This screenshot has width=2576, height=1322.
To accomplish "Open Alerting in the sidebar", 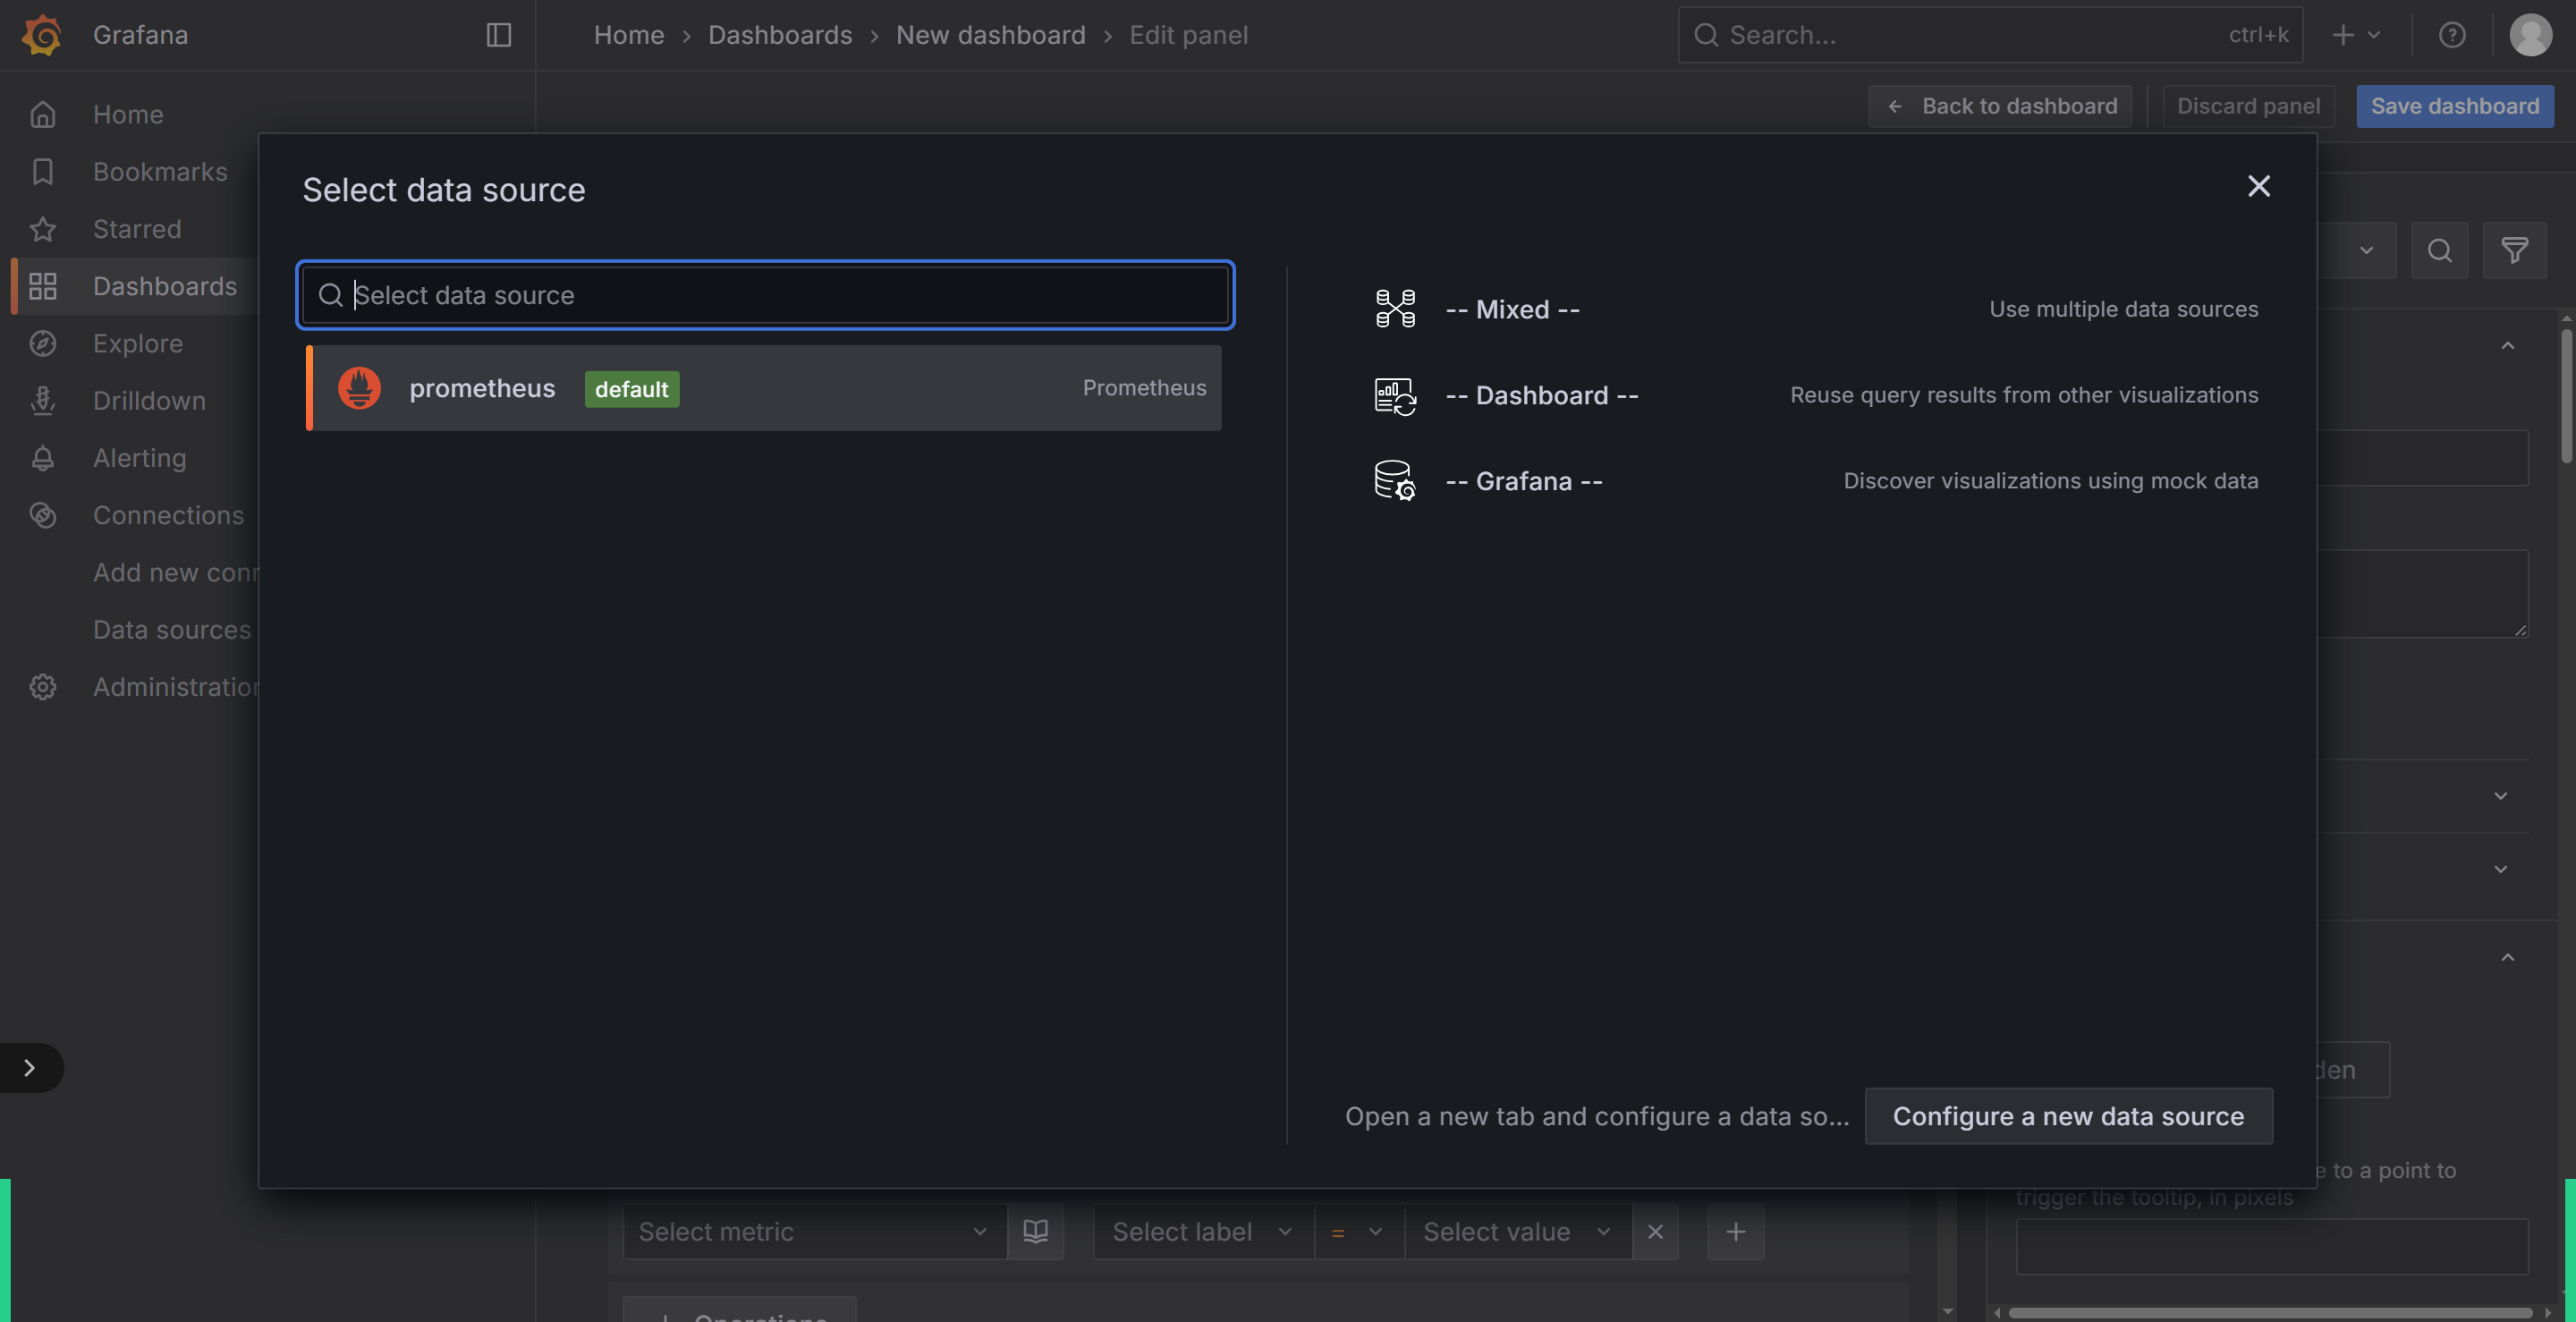I will point(140,458).
